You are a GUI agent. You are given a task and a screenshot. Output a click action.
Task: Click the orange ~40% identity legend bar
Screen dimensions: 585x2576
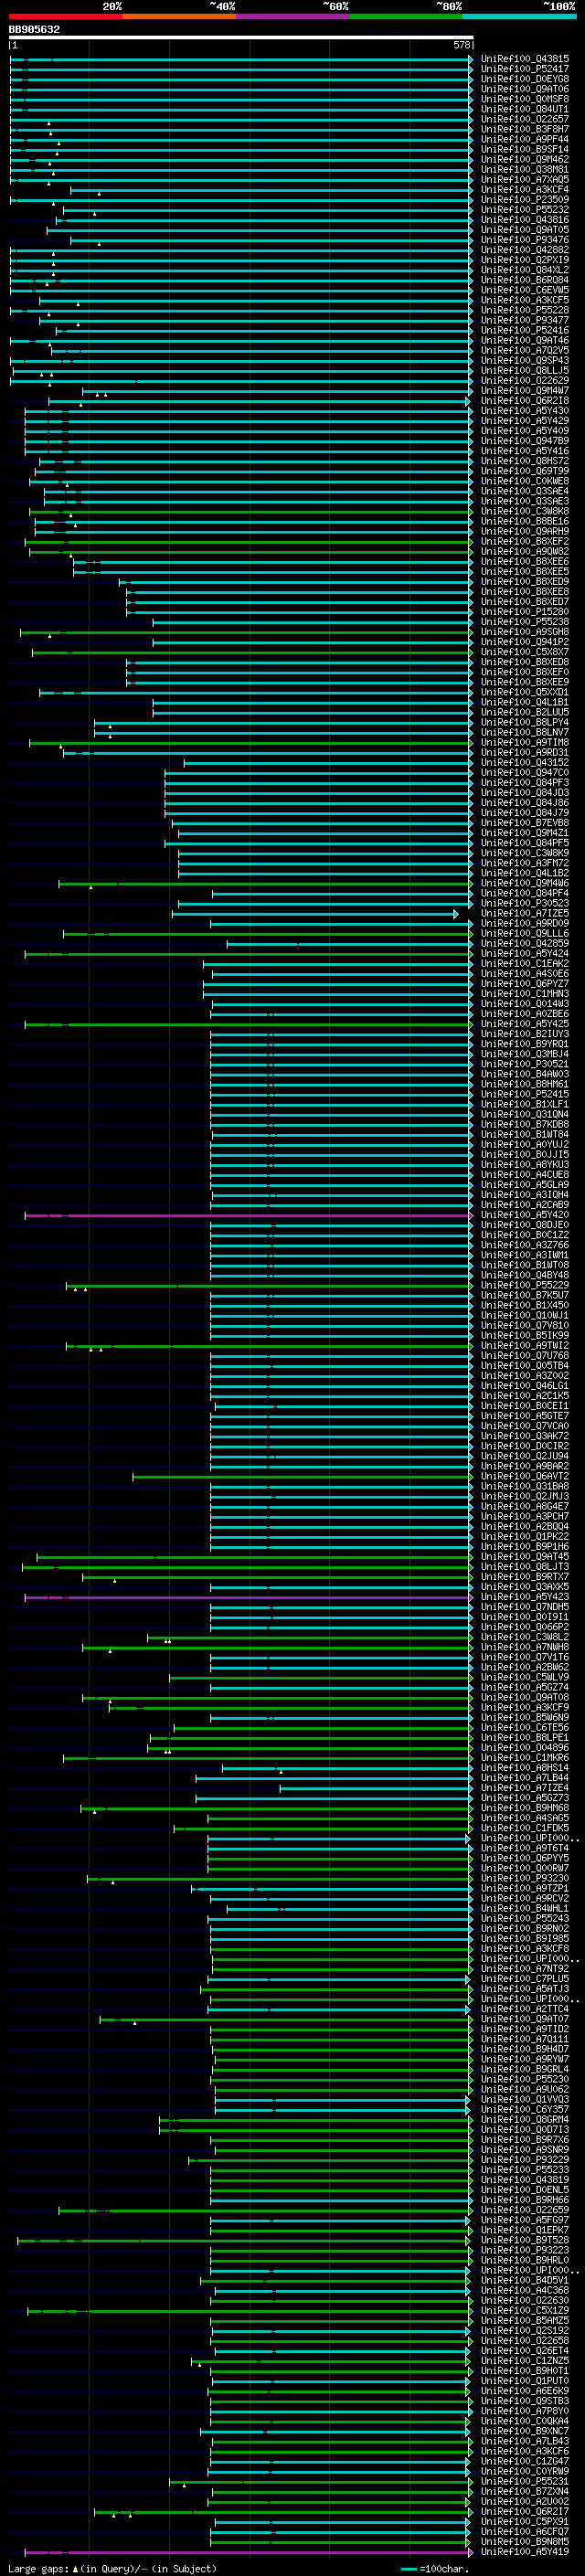pos(179,16)
